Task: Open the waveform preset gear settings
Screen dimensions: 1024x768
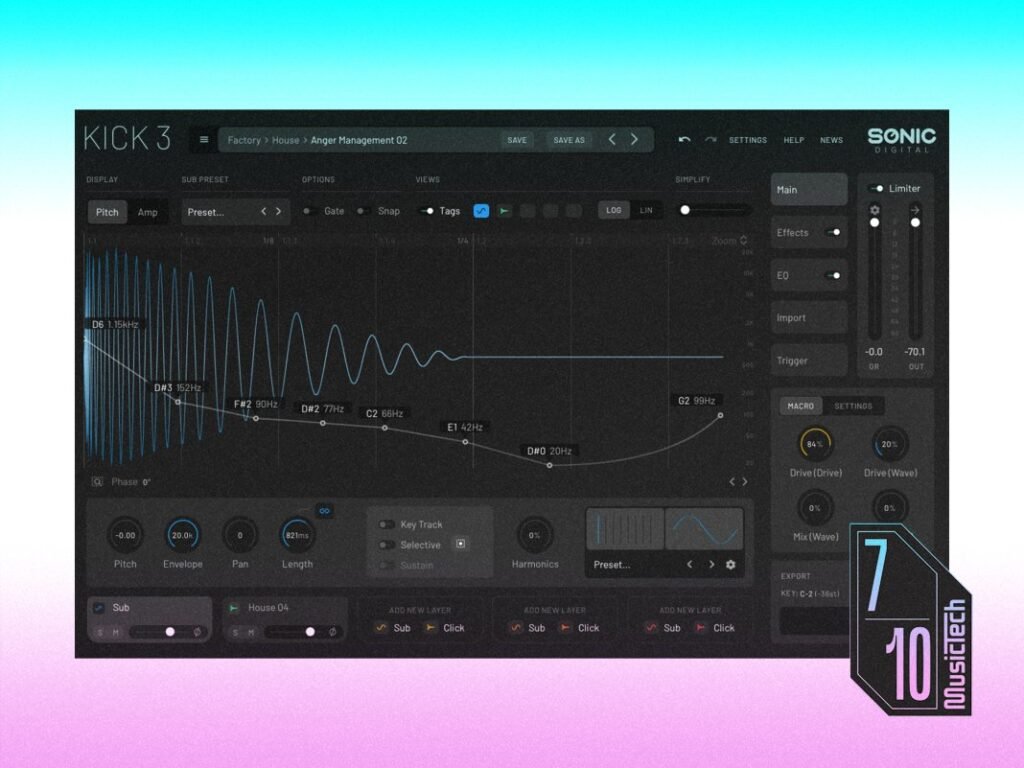Action: [x=731, y=565]
